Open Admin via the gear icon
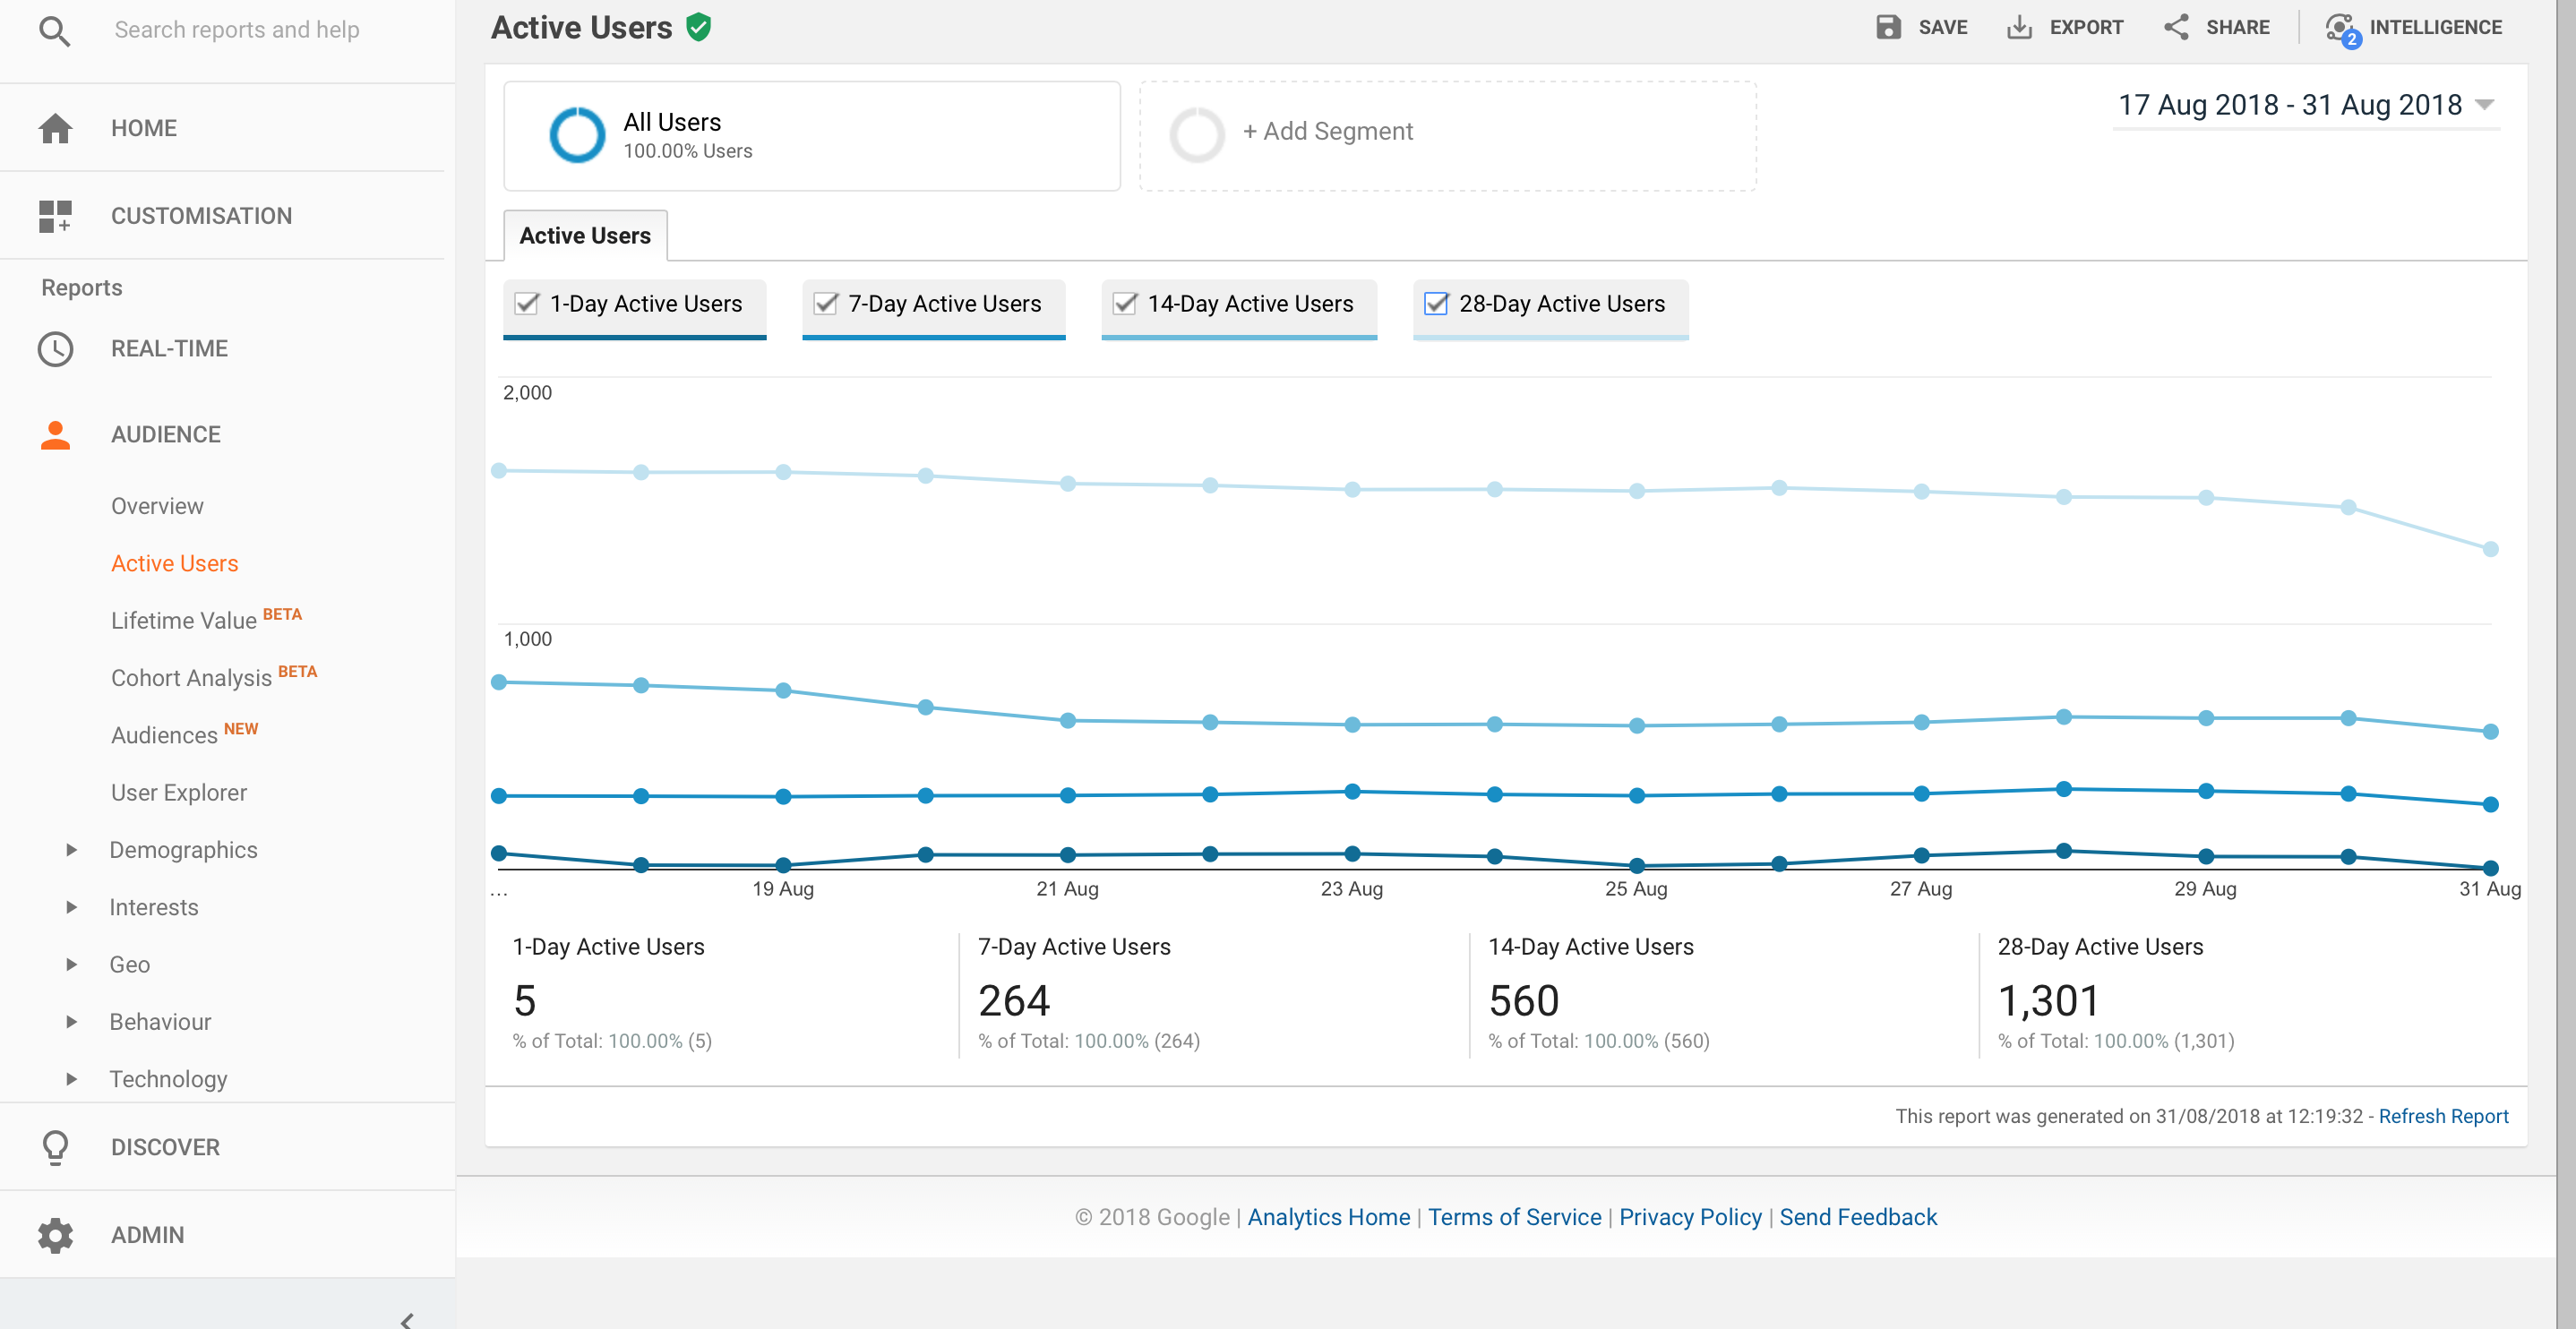The height and width of the screenshot is (1329, 2576). [x=55, y=1235]
